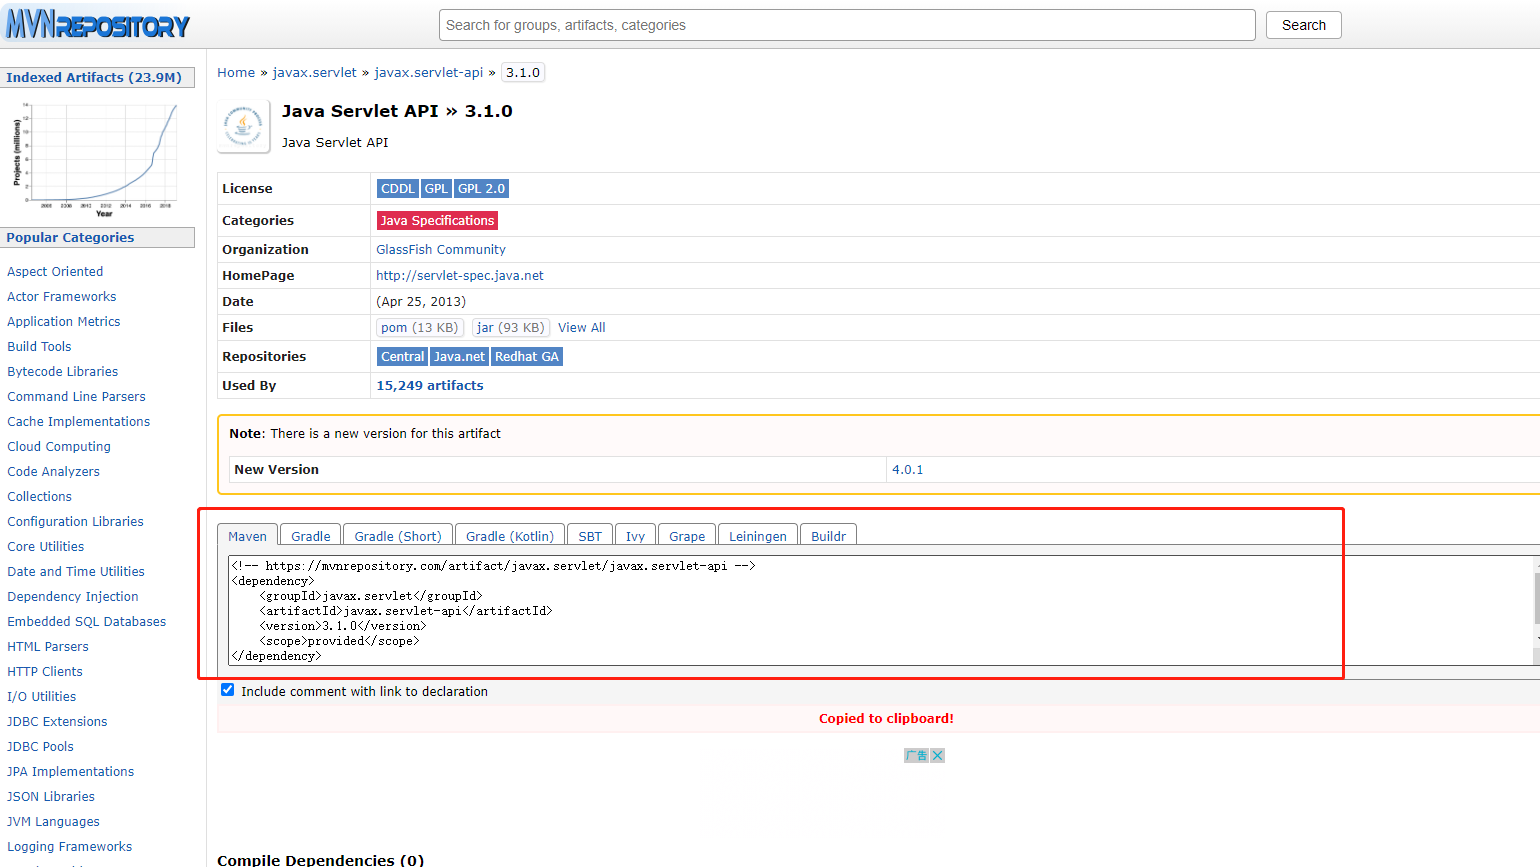Go to new version 4.0.1
Screen dimensions: 1540x867
coord(908,469)
